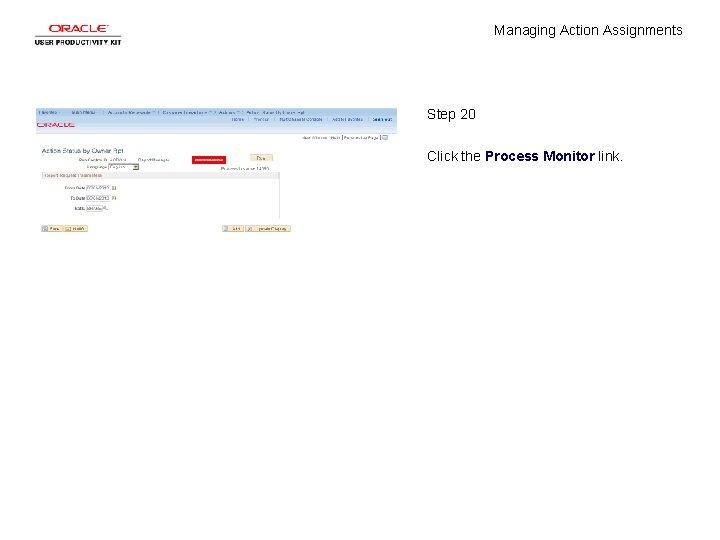The width and height of the screenshot is (720, 540).
Task: Open the Report Manager link
Action: click(x=153, y=160)
